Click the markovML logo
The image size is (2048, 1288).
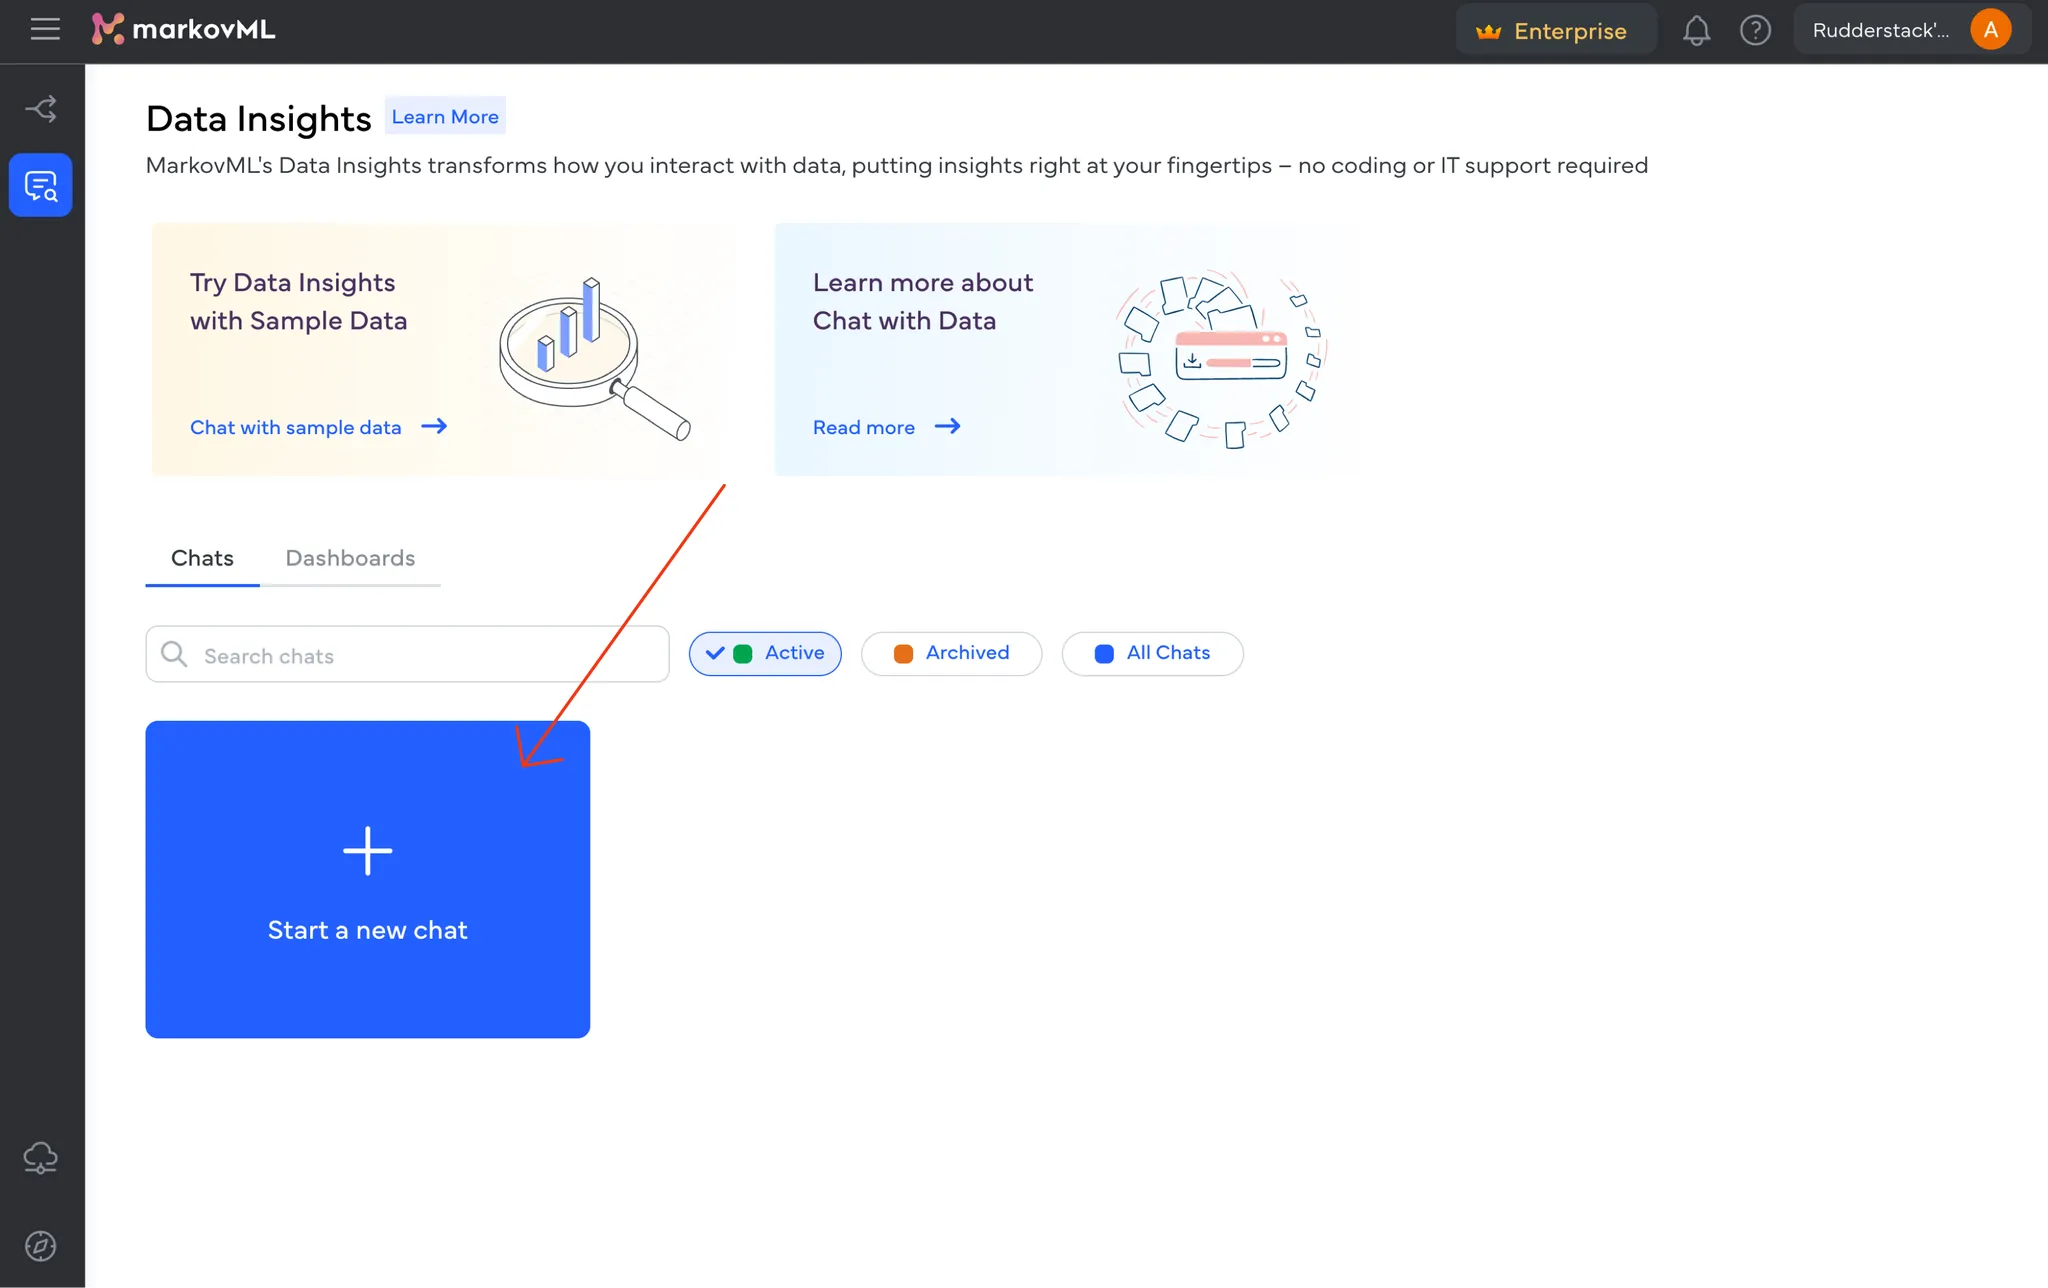pyautogui.click(x=184, y=30)
